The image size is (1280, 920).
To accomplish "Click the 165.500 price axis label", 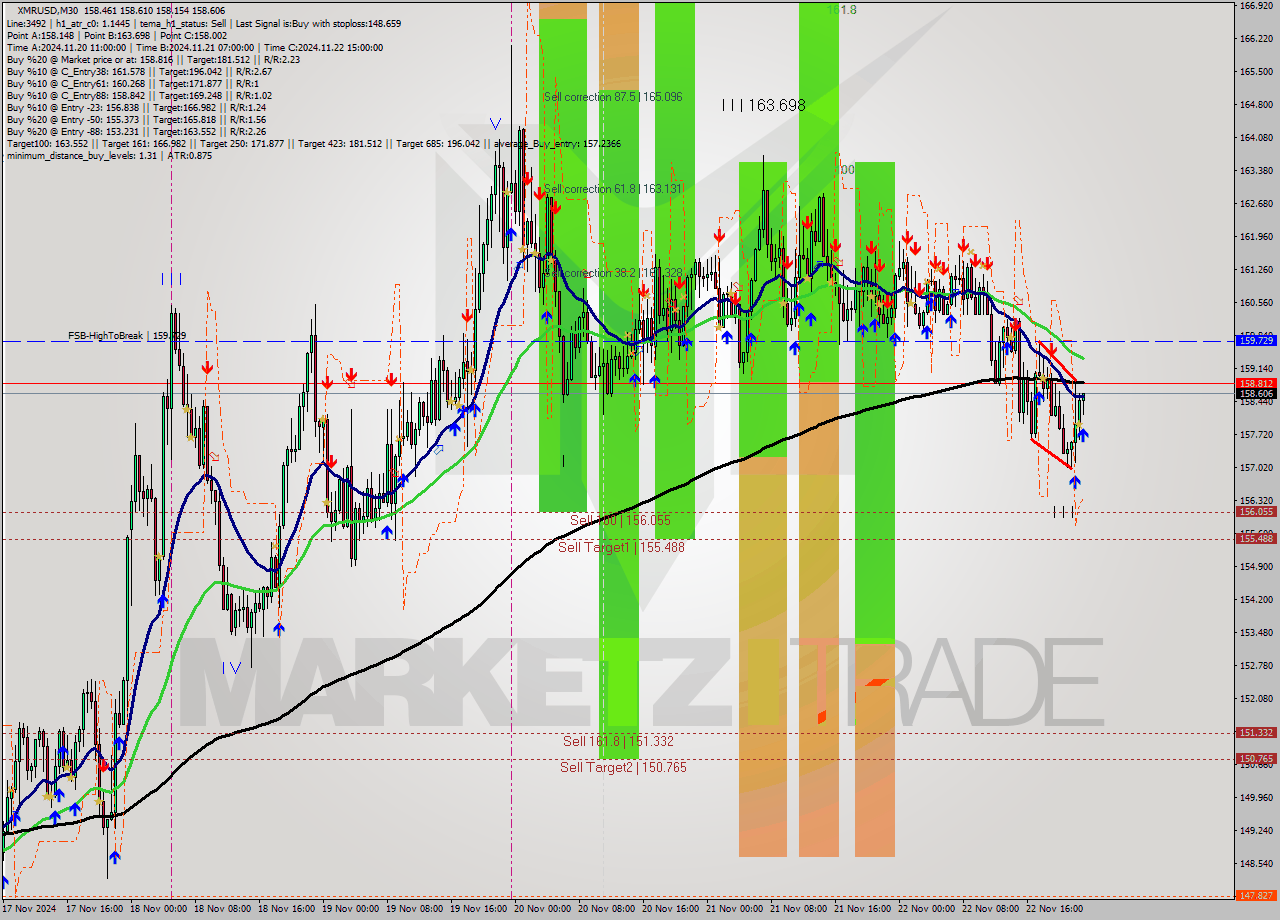I will click(1256, 72).
